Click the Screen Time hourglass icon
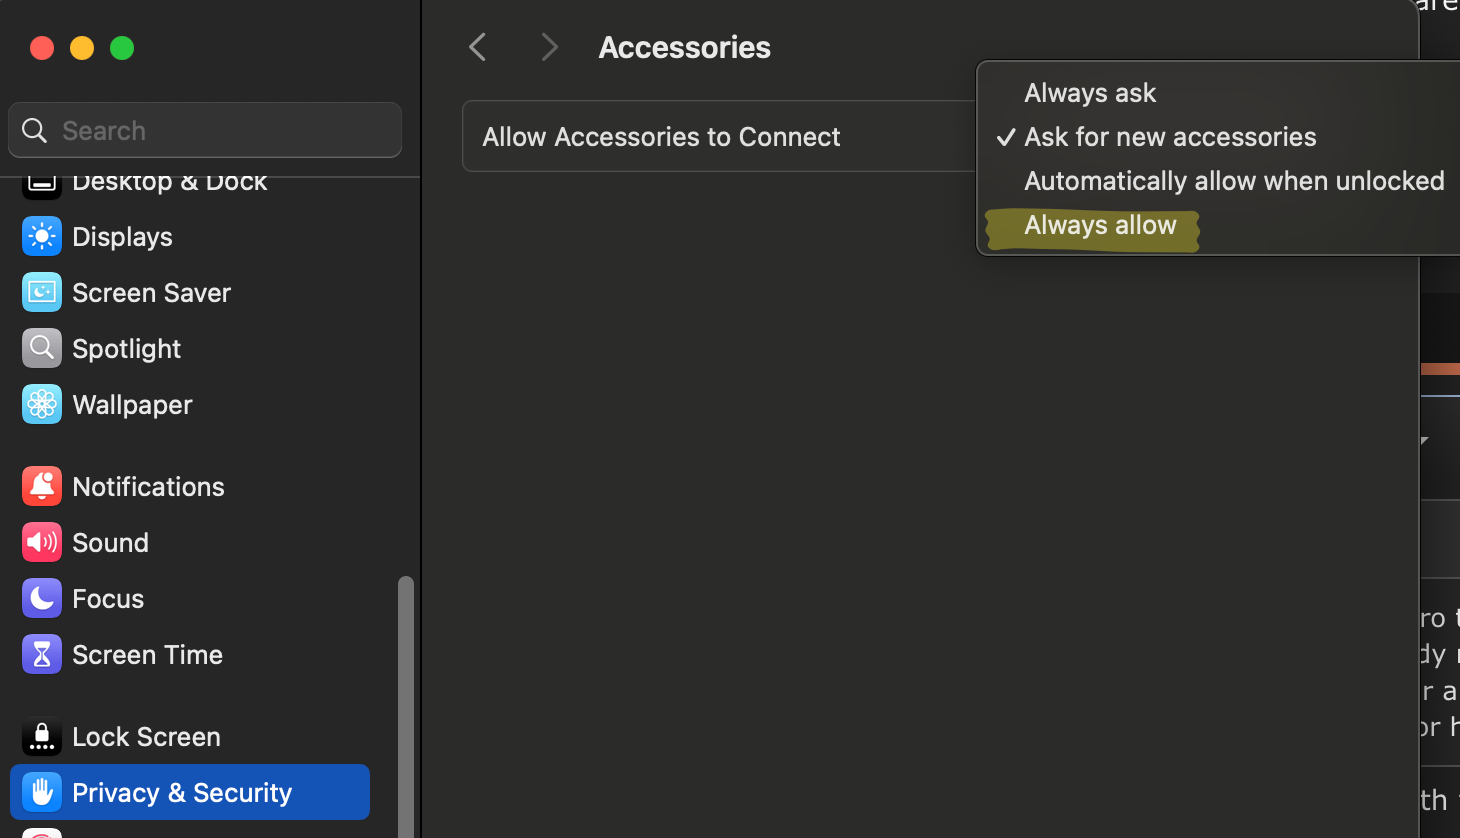1460x838 pixels. (42, 655)
